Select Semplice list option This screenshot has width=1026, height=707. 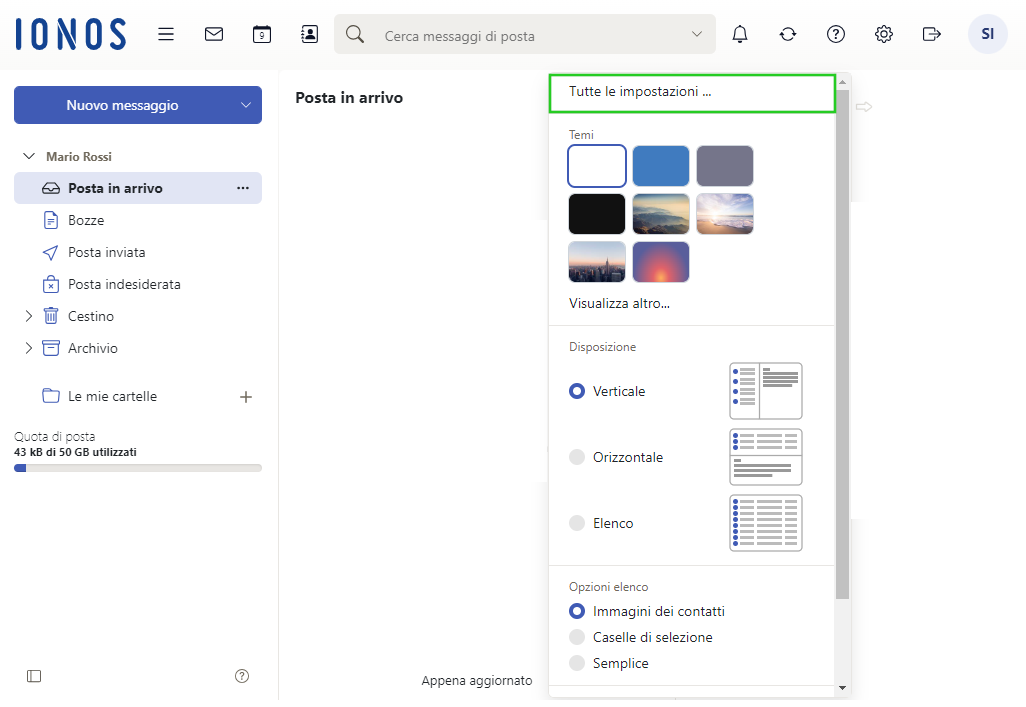576,663
